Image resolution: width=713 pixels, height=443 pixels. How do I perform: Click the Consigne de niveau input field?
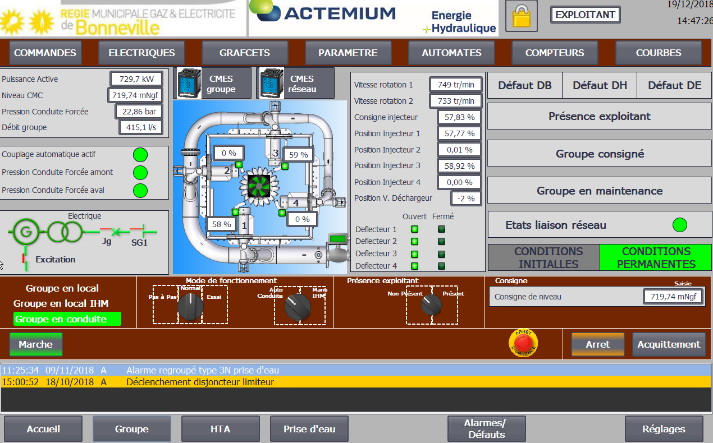tap(673, 297)
